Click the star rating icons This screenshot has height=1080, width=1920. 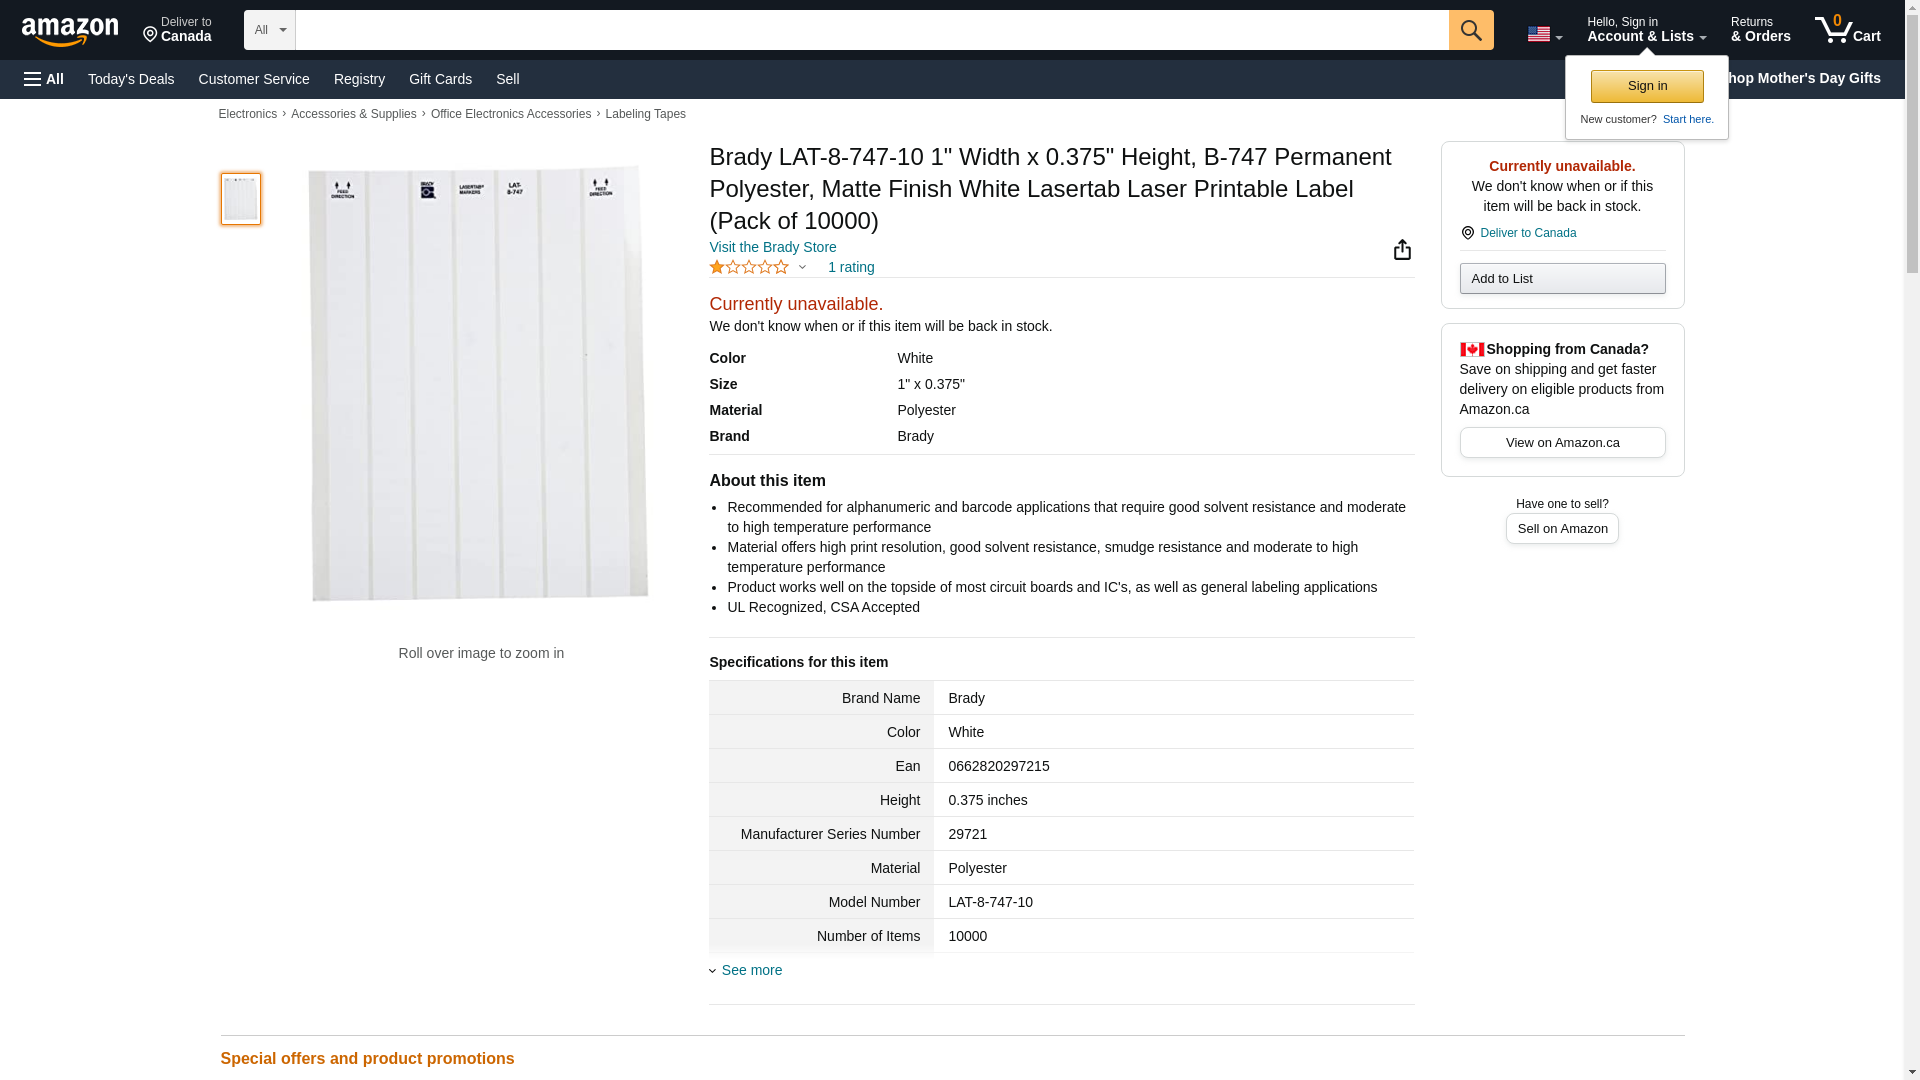749,267
